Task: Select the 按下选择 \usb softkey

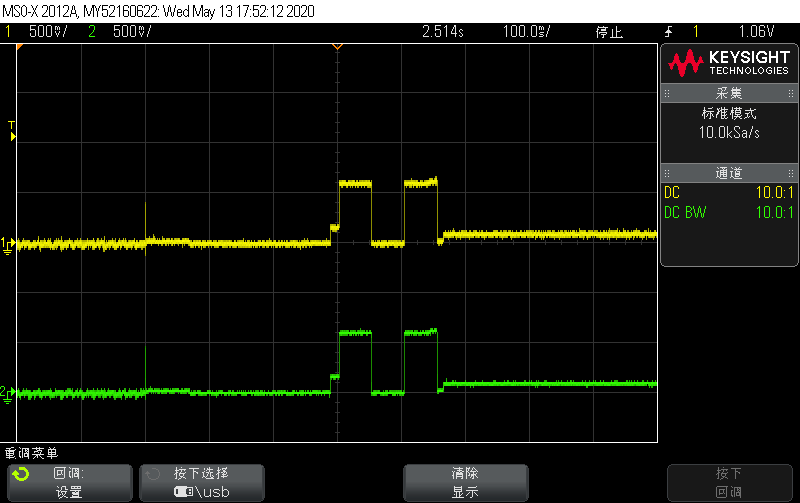Action: point(202,483)
